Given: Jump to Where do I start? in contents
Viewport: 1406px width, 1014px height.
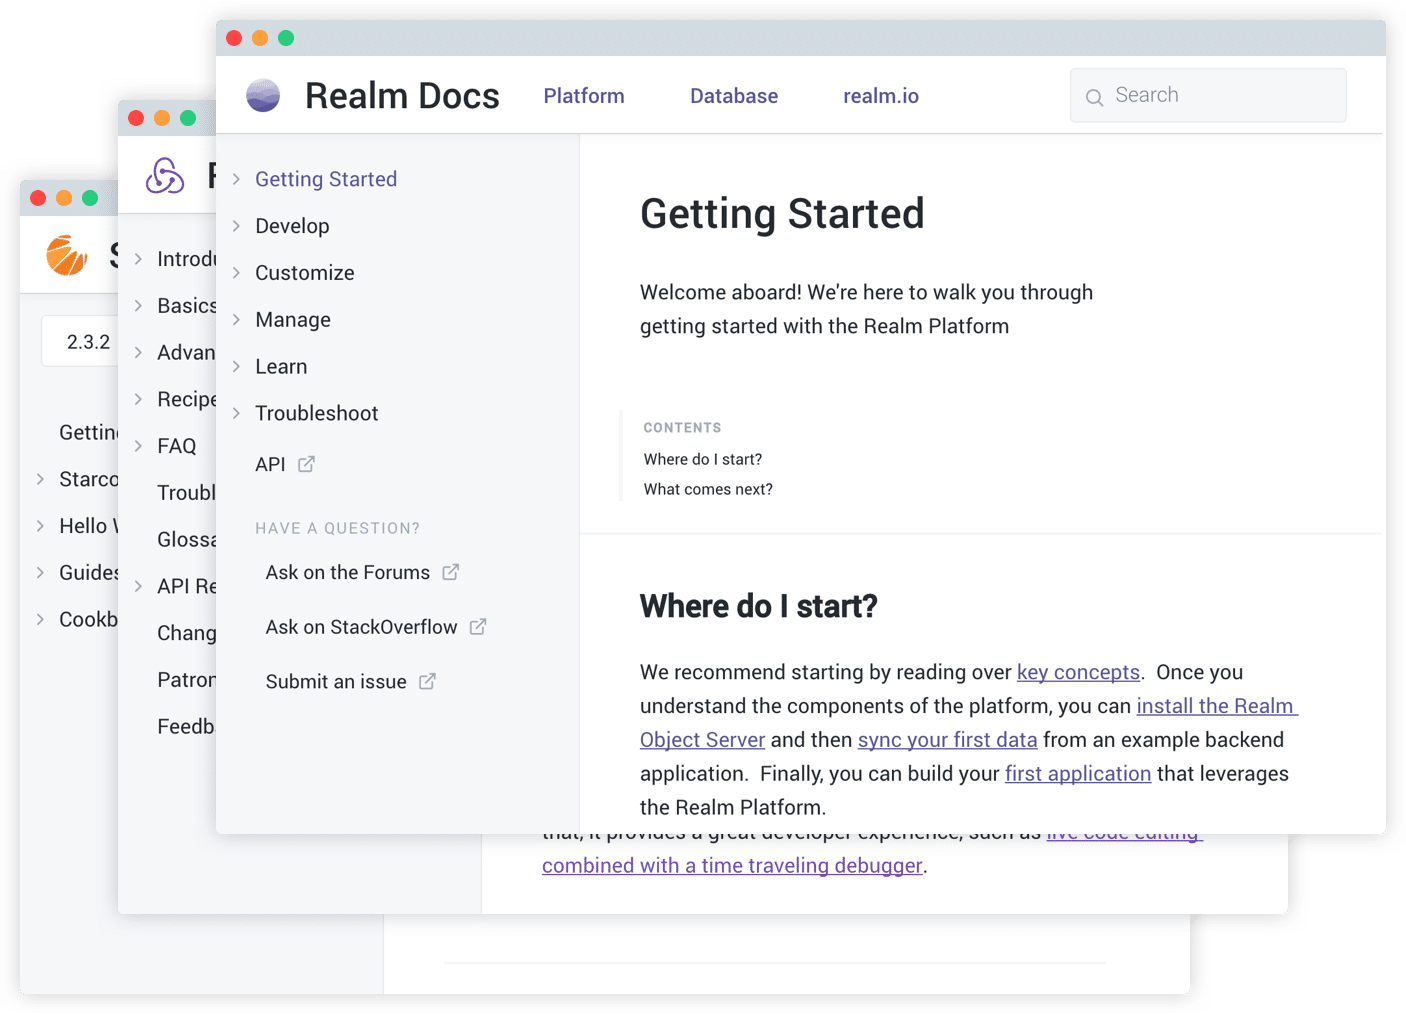Looking at the screenshot, I should point(703,459).
